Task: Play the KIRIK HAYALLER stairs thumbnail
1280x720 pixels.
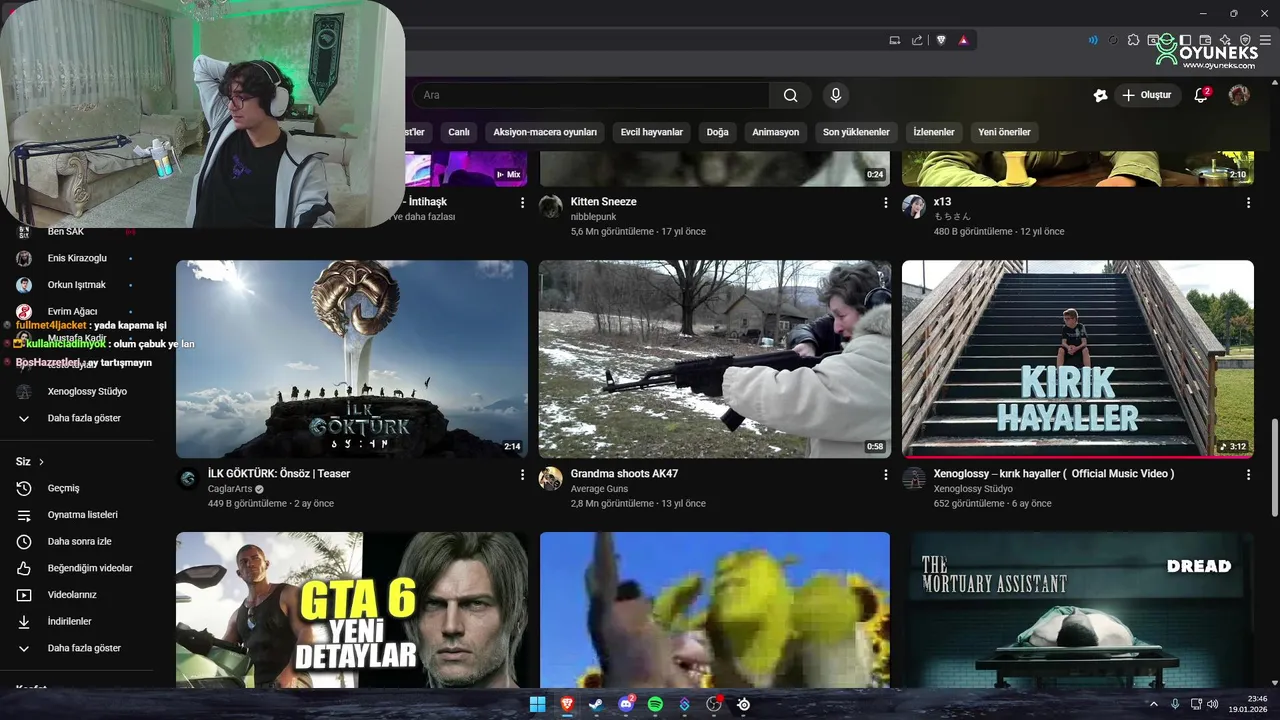Action: (x=1078, y=359)
